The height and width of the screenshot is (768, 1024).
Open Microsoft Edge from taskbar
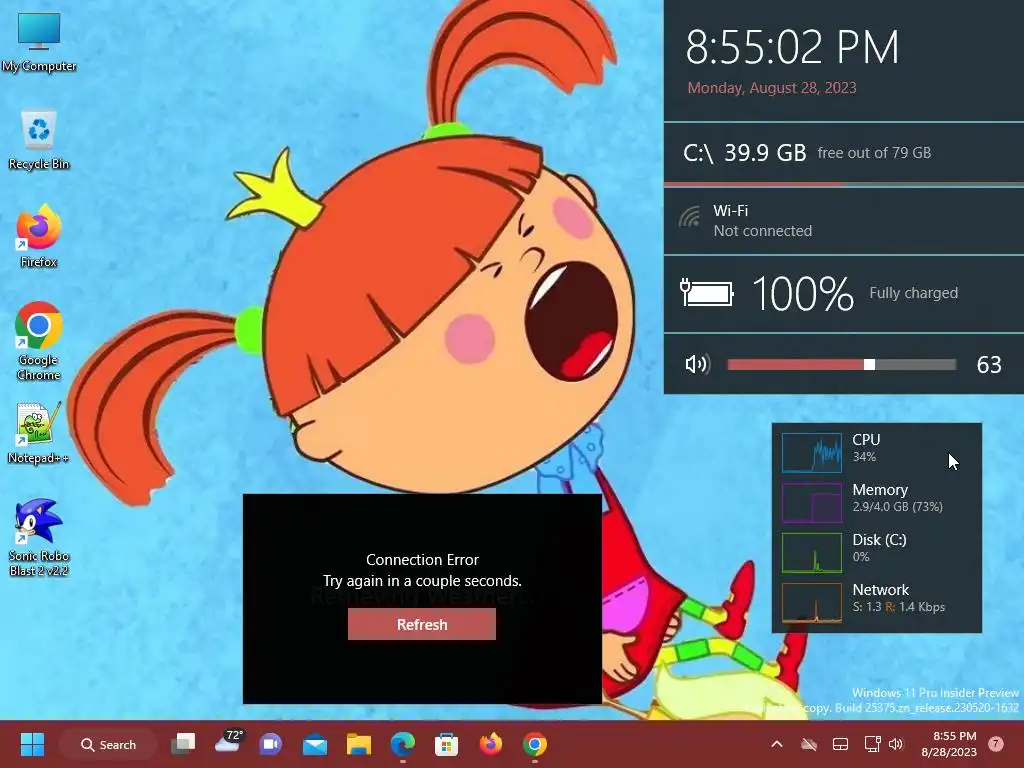(402, 744)
